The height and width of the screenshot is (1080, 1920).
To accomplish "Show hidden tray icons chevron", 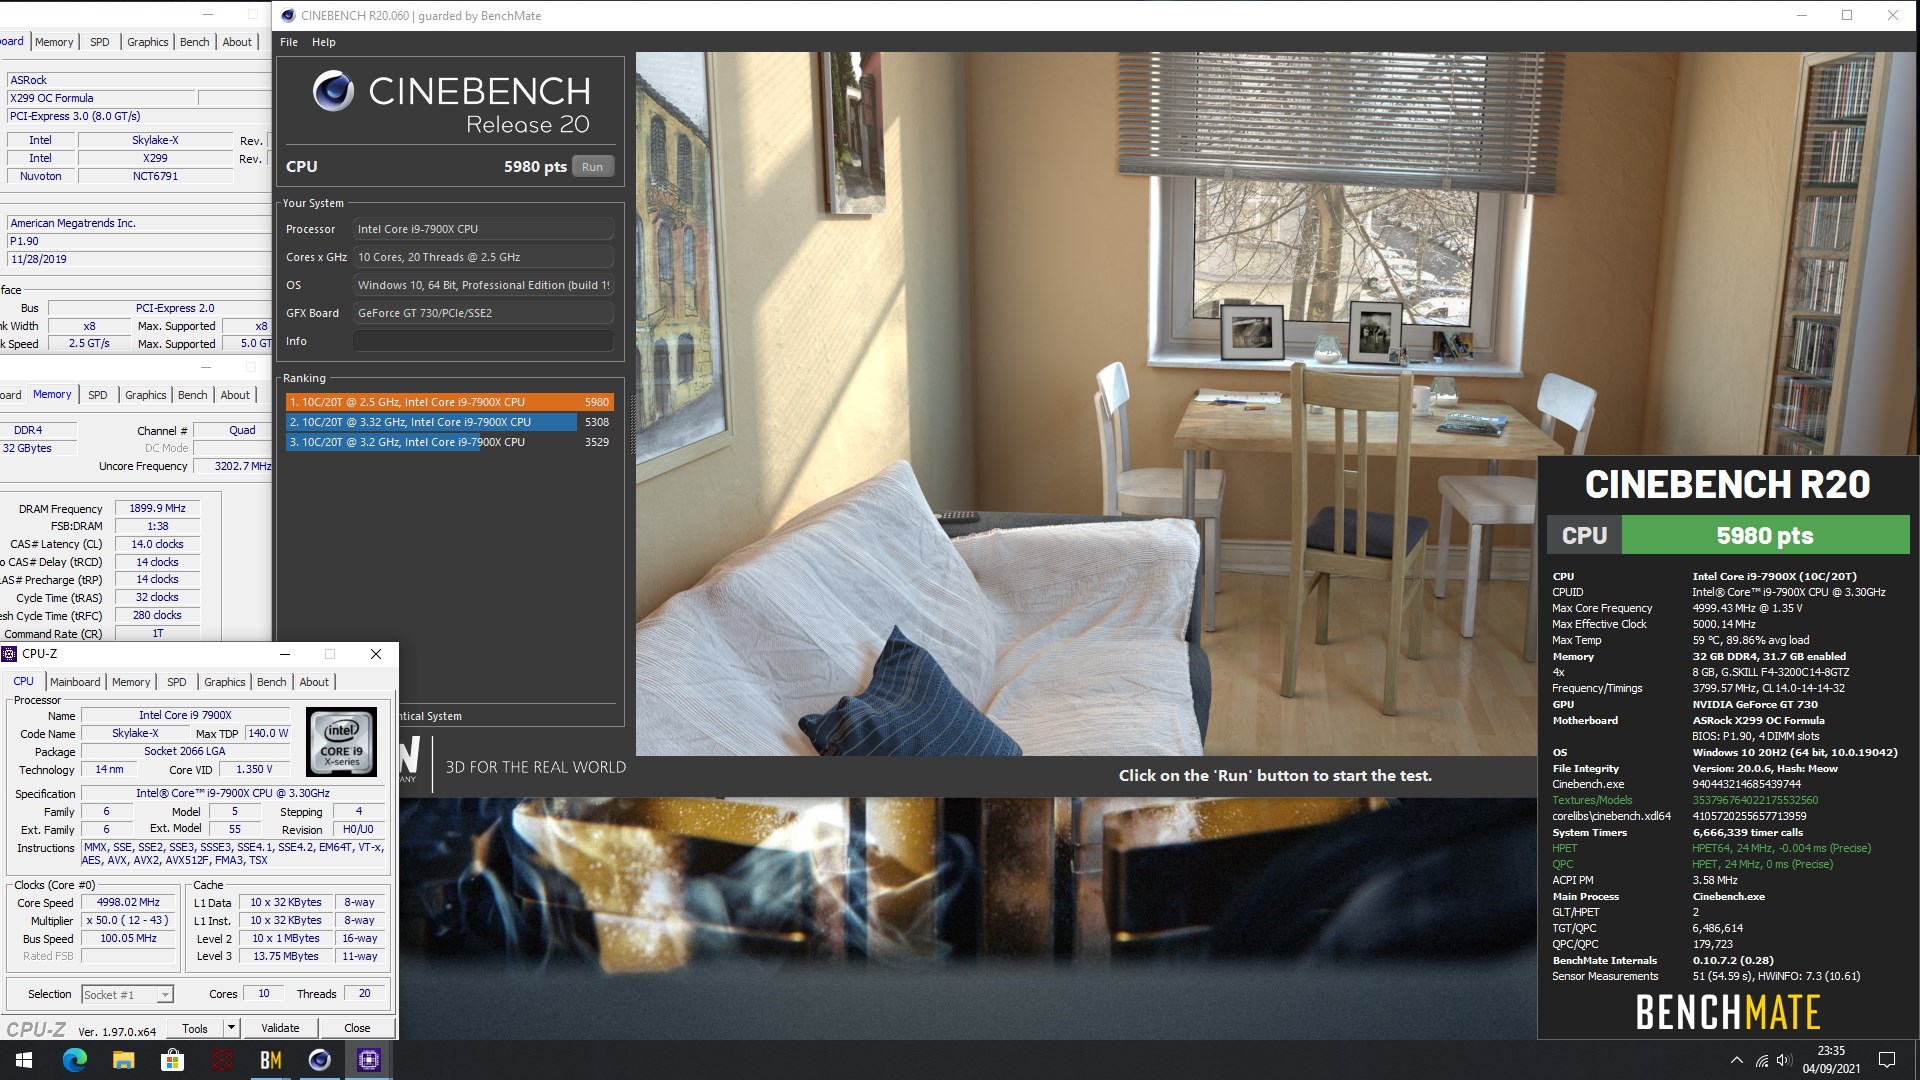I will 1736,1060.
